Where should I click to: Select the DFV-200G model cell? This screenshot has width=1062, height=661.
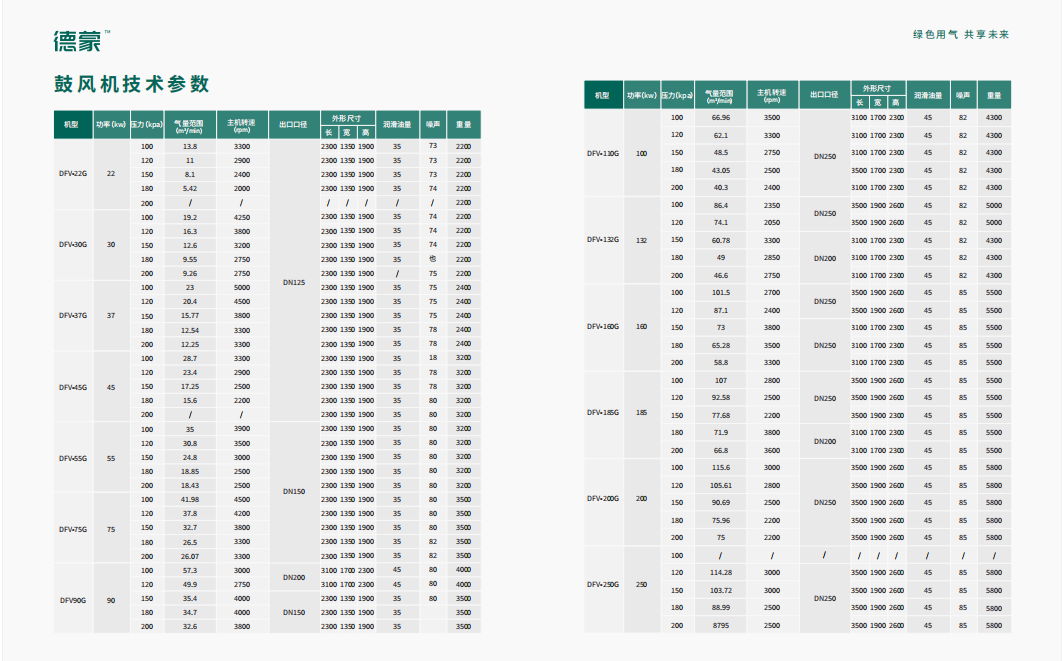coord(603,498)
